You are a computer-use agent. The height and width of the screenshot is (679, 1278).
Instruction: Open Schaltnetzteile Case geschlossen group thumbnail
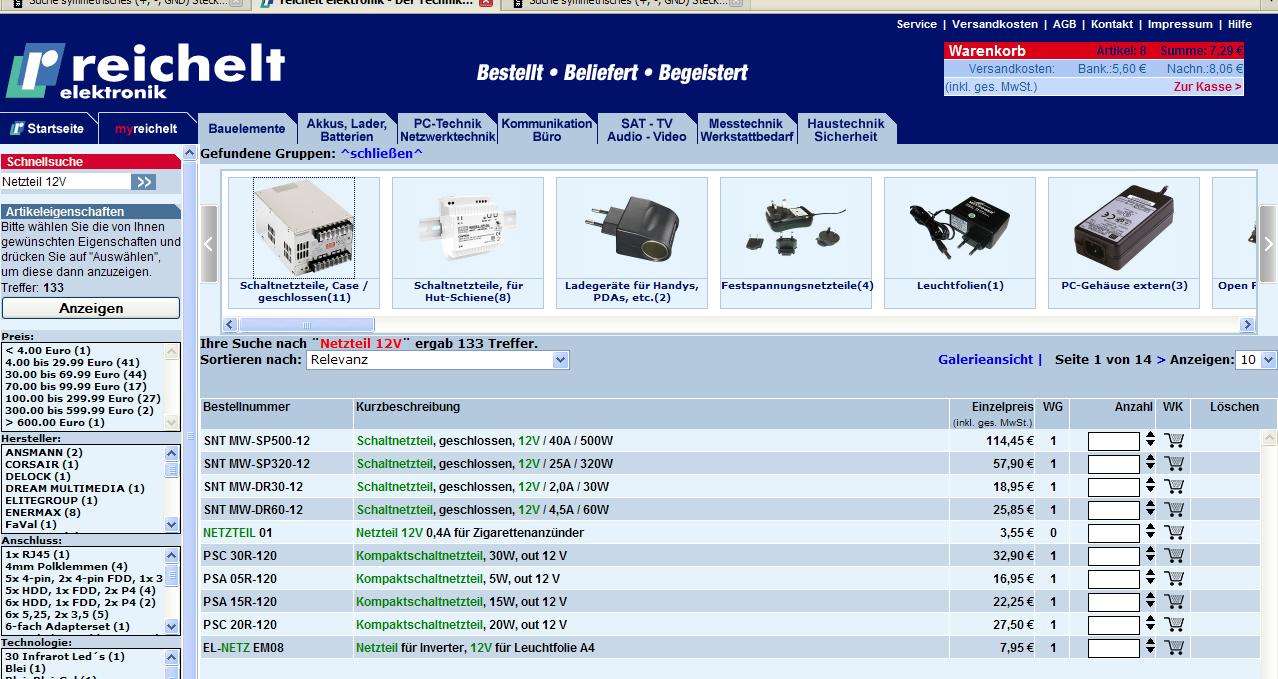tap(304, 230)
